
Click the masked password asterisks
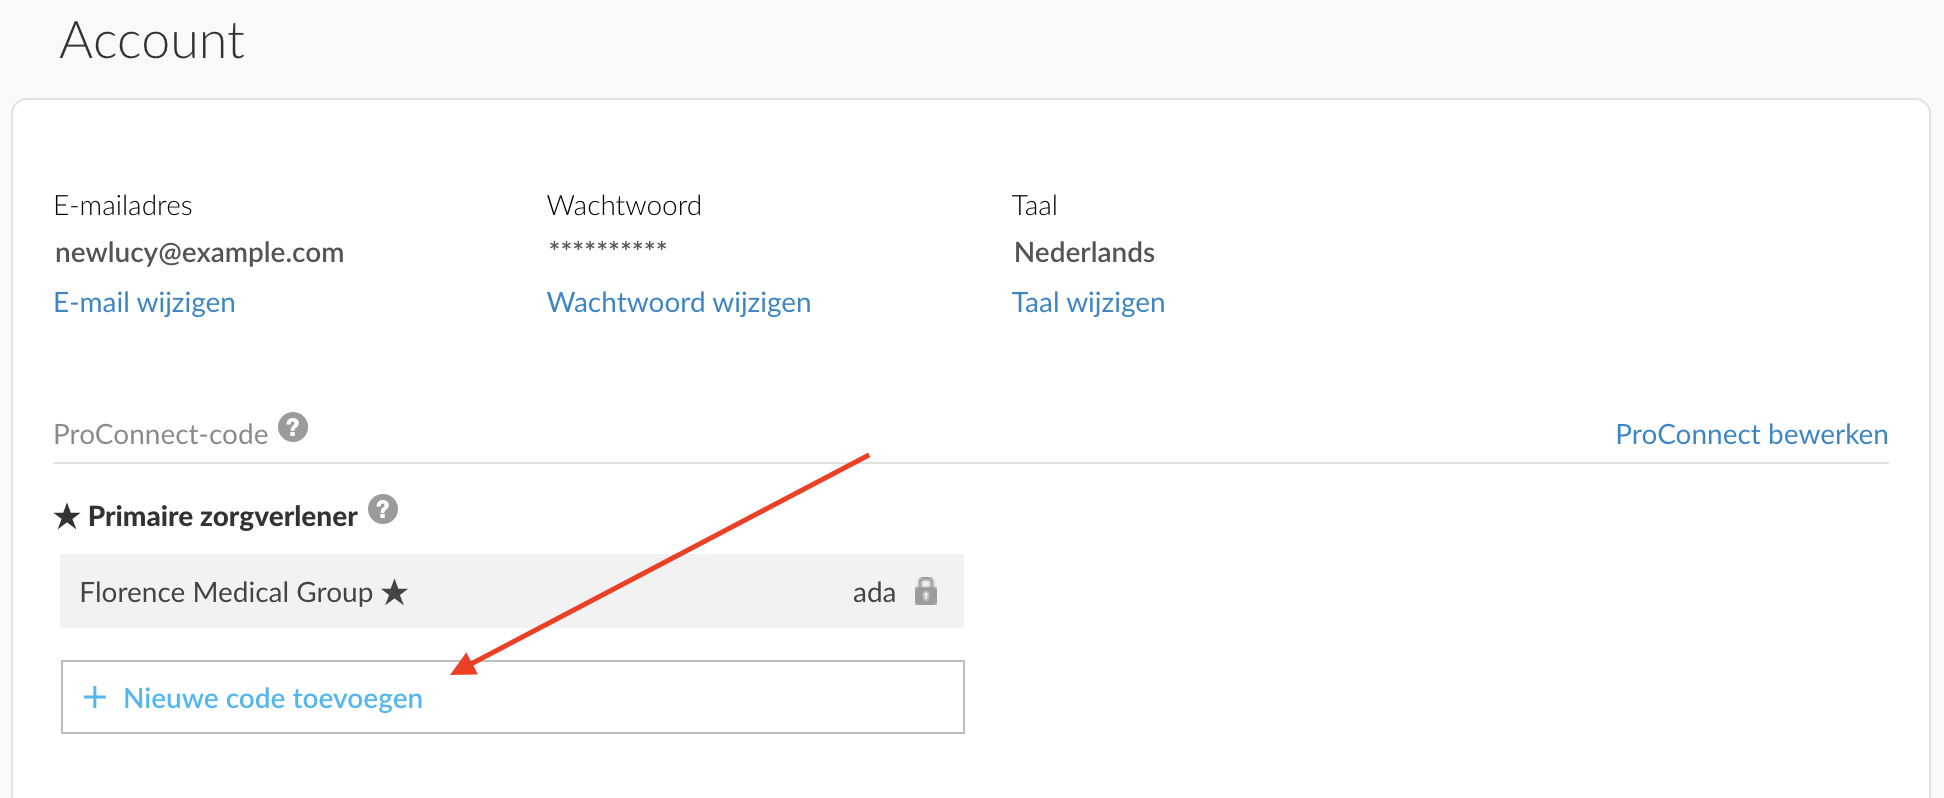(x=608, y=247)
